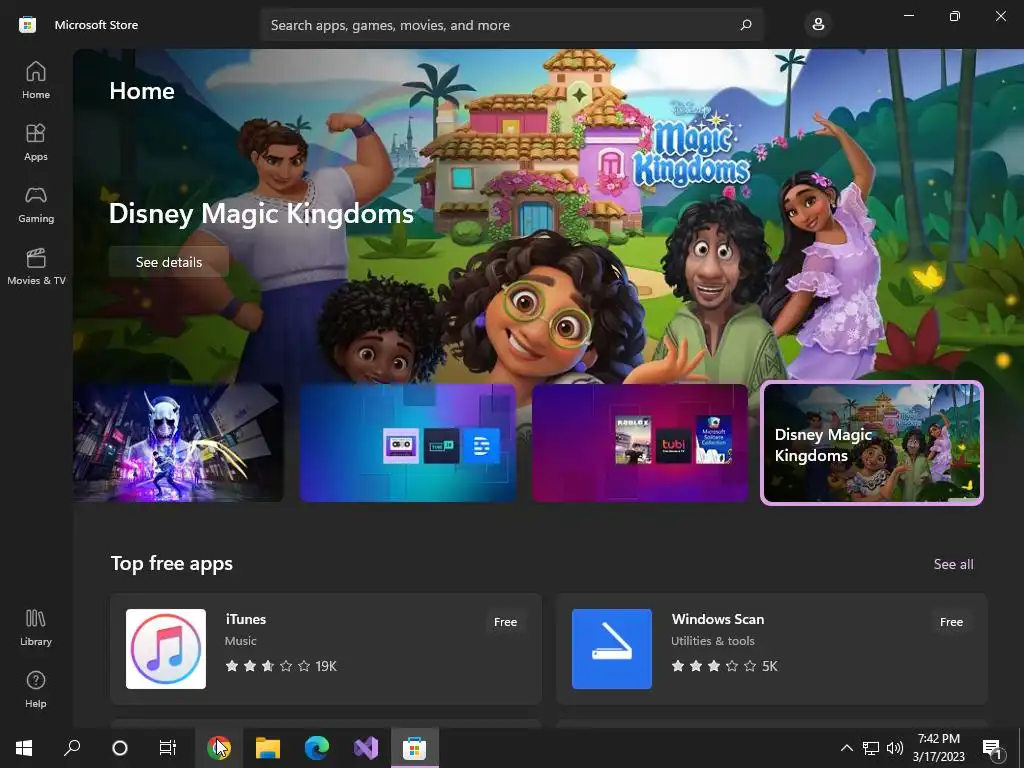Open File Explorer from the taskbar
Image resolution: width=1024 pixels, height=768 pixels.
(268, 748)
